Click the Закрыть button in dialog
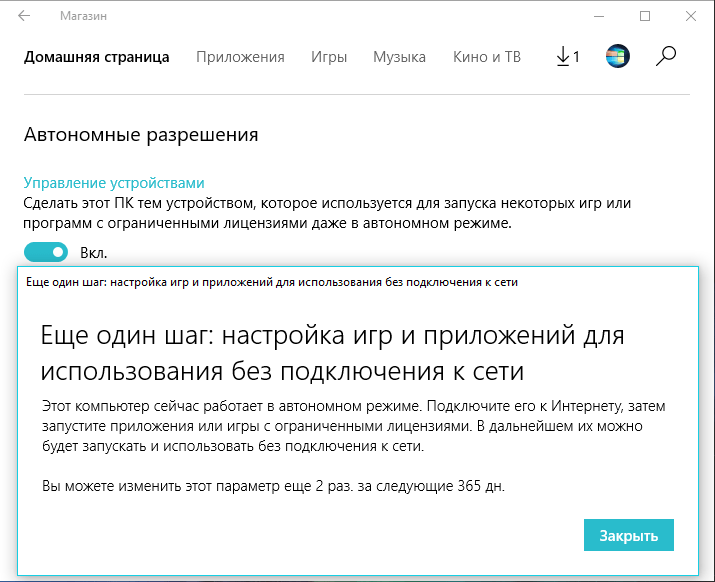Image resolution: width=715 pixels, height=582 pixels. (x=628, y=535)
